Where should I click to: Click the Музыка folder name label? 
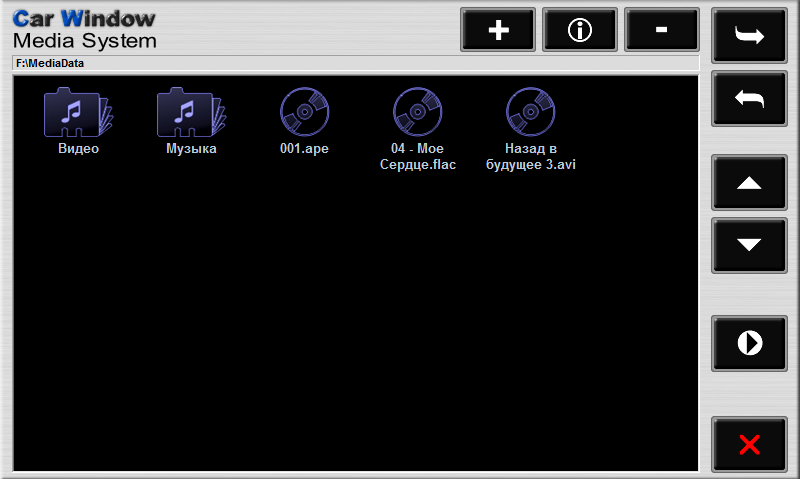pos(191,149)
